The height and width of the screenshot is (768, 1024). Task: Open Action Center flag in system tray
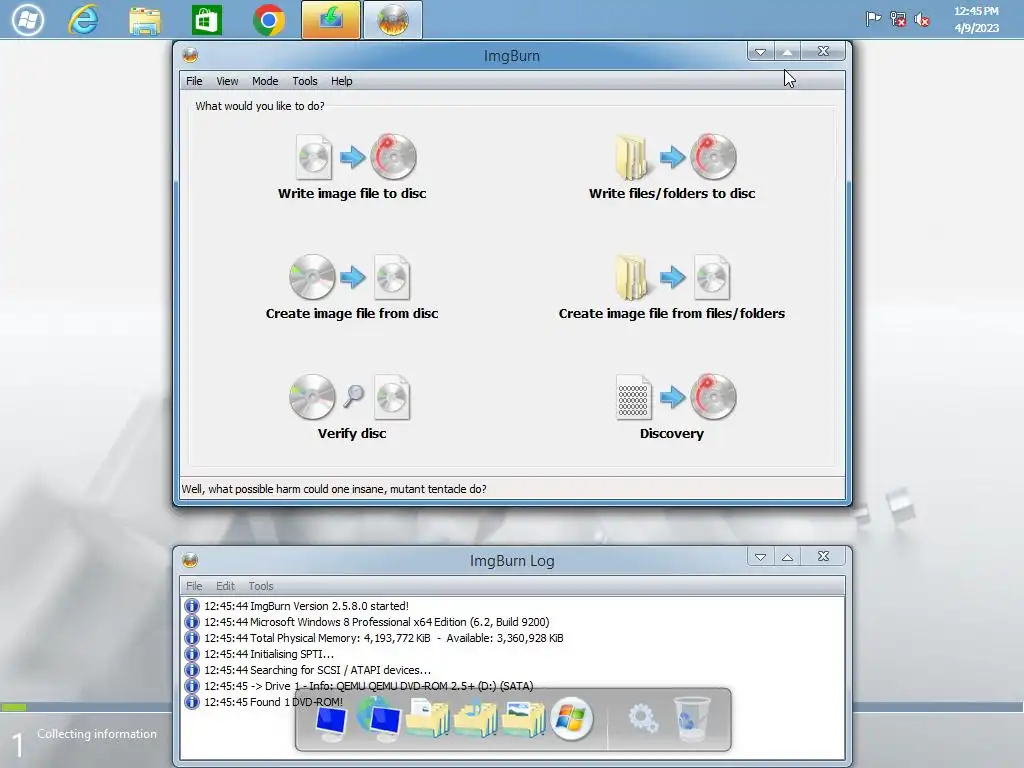click(x=872, y=19)
